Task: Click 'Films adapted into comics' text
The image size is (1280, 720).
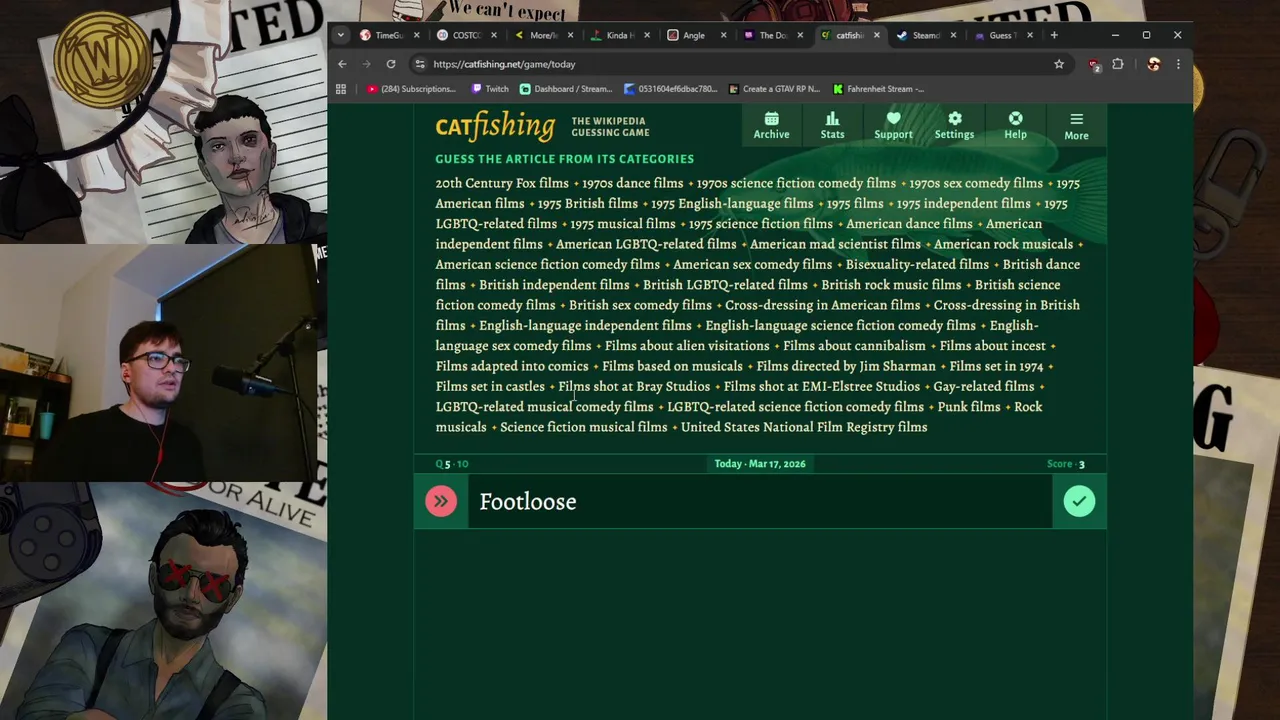Action: point(512,366)
